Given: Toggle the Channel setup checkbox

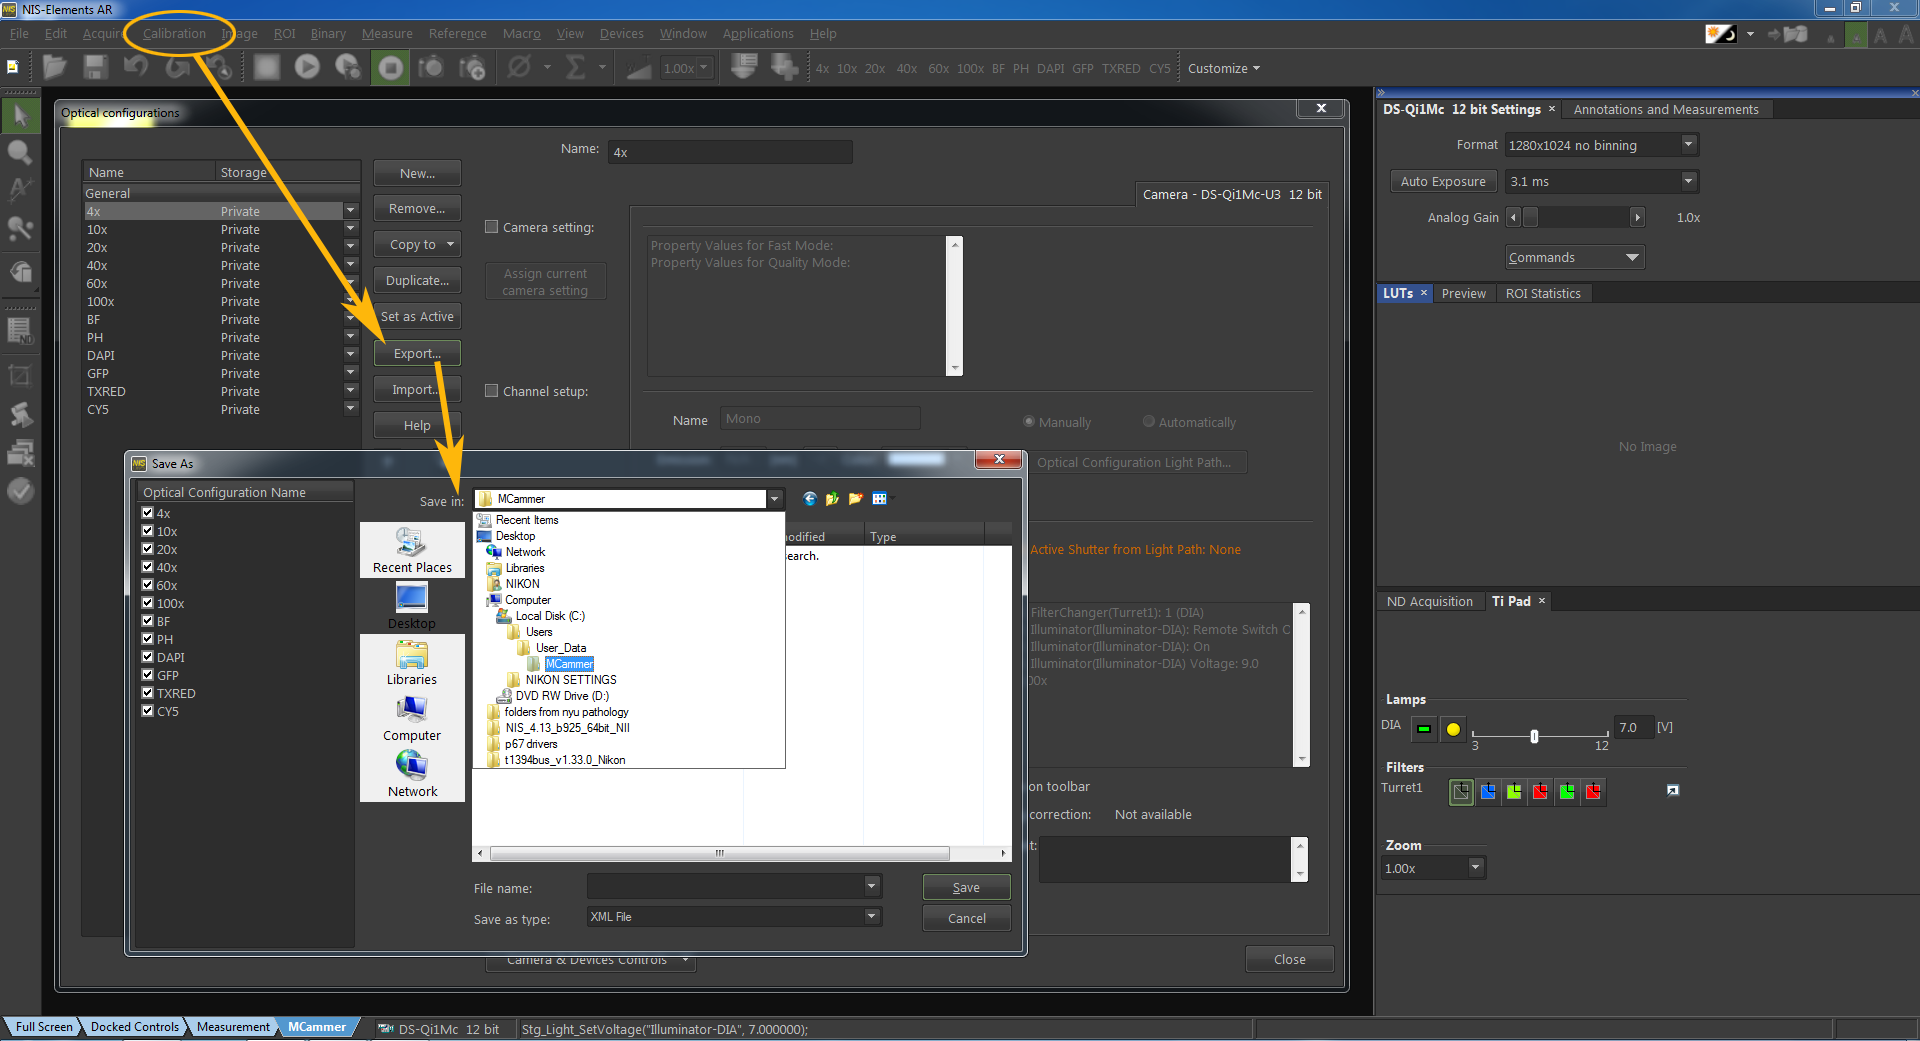Looking at the screenshot, I should point(492,391).
